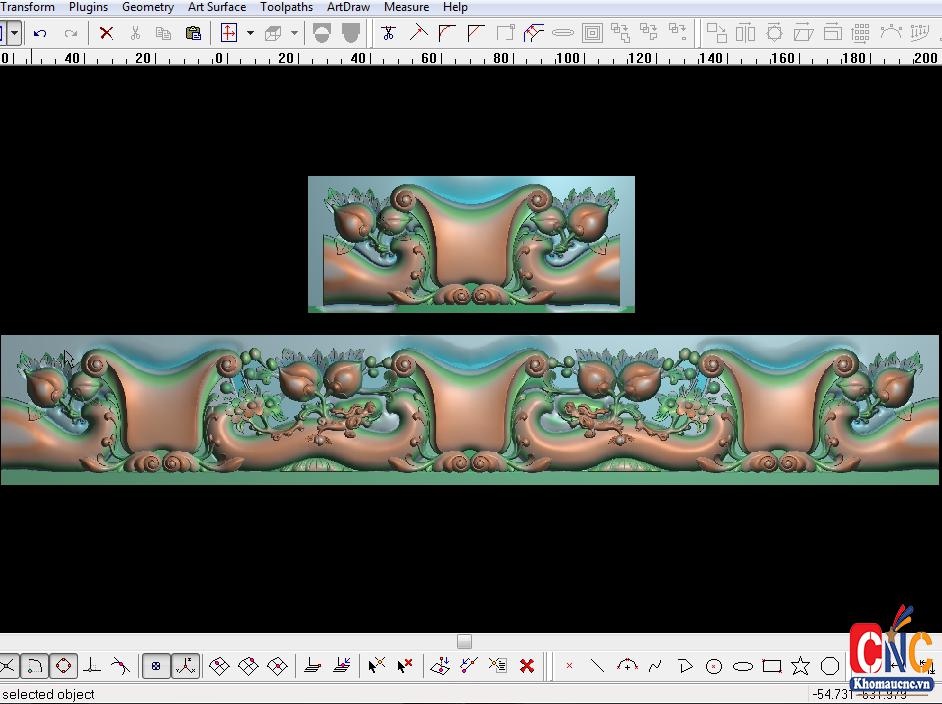
Task: Click the bold red X icon in bottom toolbar
Action: click(x=527, y=666)
